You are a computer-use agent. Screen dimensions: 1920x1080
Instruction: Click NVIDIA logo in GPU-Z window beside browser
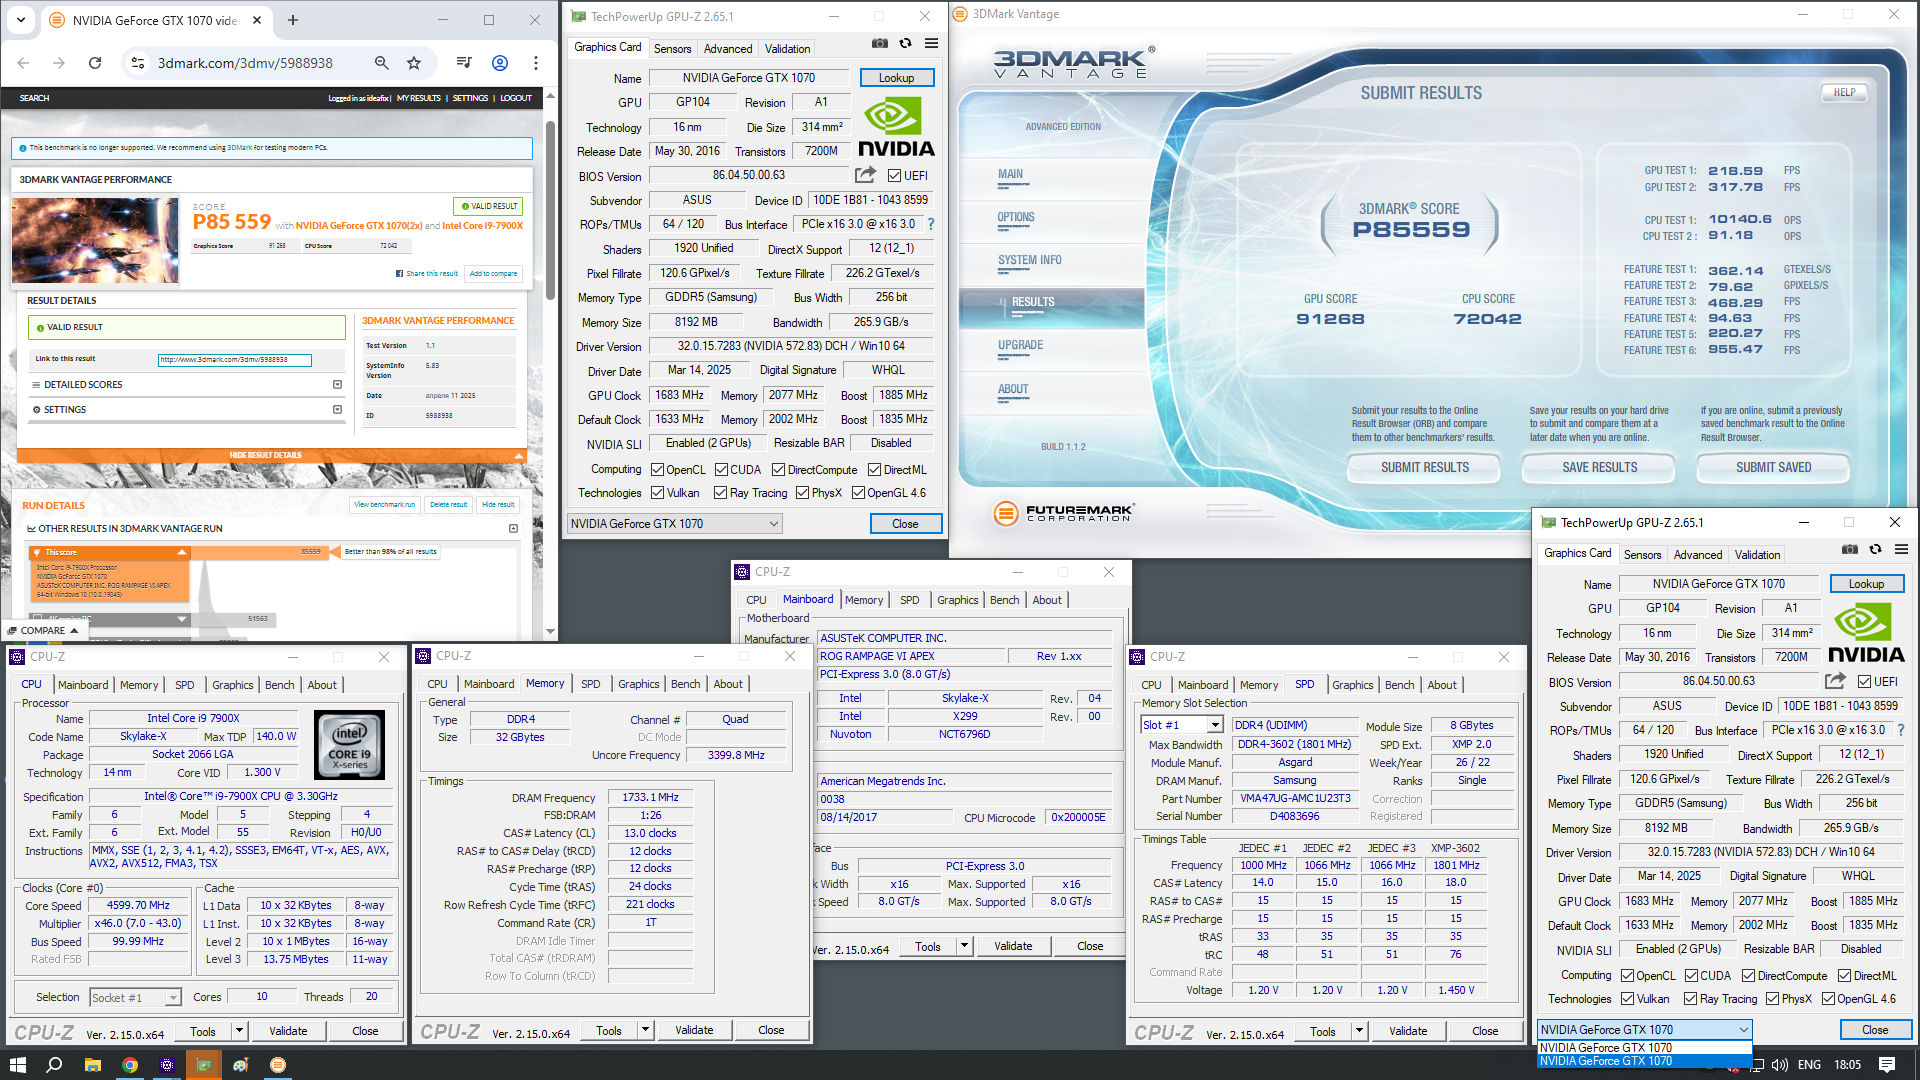point(896,127)
